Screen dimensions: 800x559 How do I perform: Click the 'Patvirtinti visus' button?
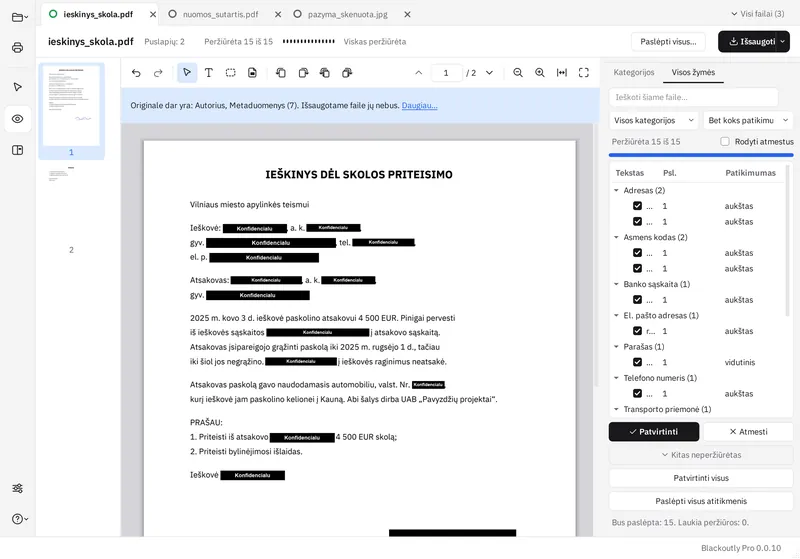pos(701,478)
